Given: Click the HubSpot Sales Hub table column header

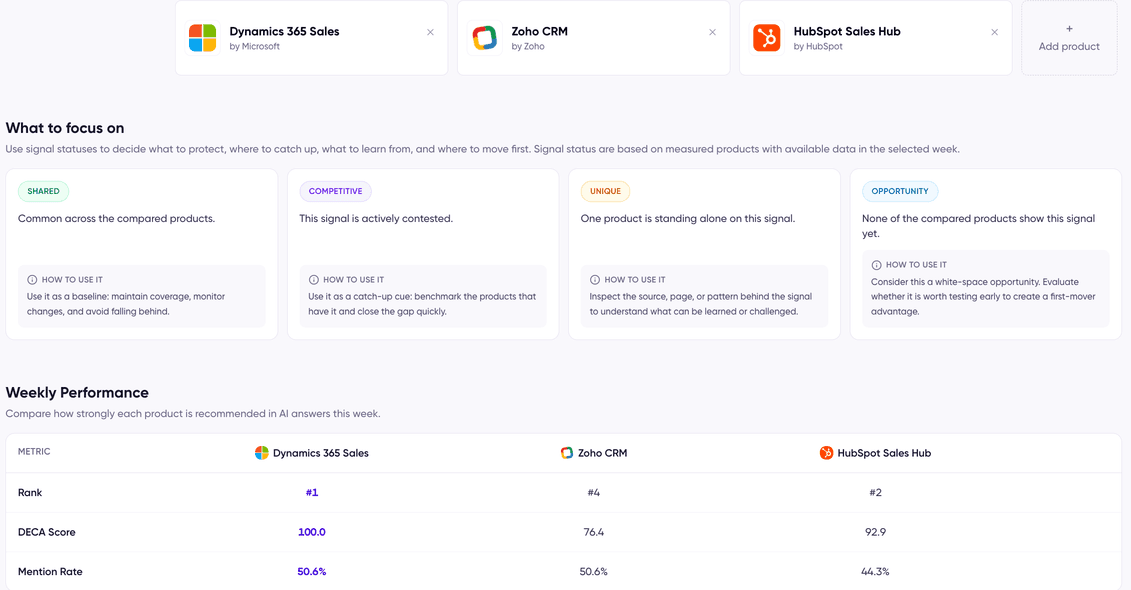Looking at the screenshot, I should (875, 453).
